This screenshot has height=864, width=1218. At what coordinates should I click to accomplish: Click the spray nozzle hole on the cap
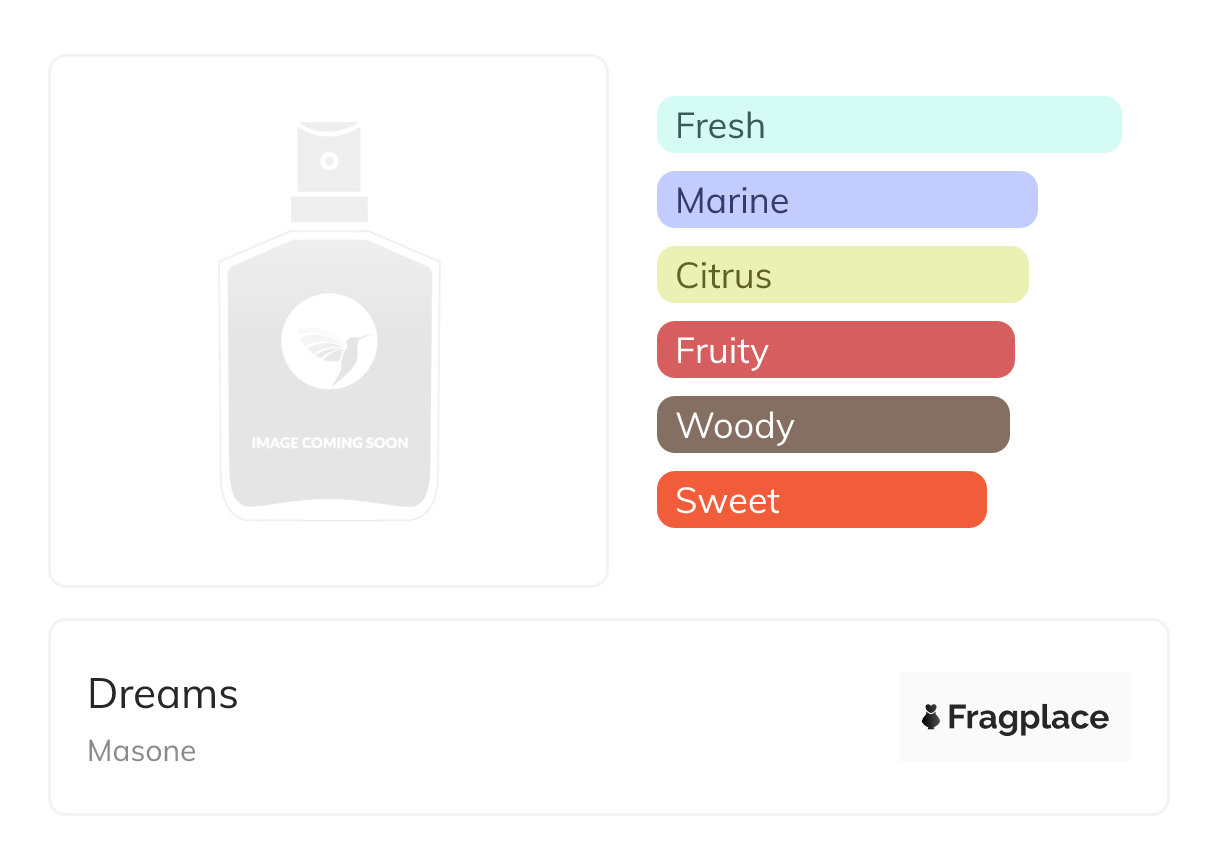point(329,160)
